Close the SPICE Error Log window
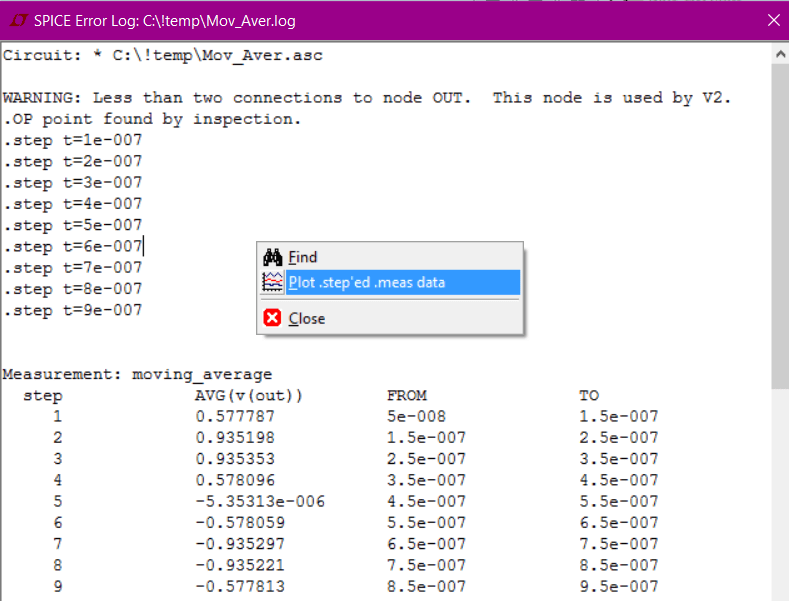Image resolution: width=789 pixels, height=601 pixels. point(774,20)
